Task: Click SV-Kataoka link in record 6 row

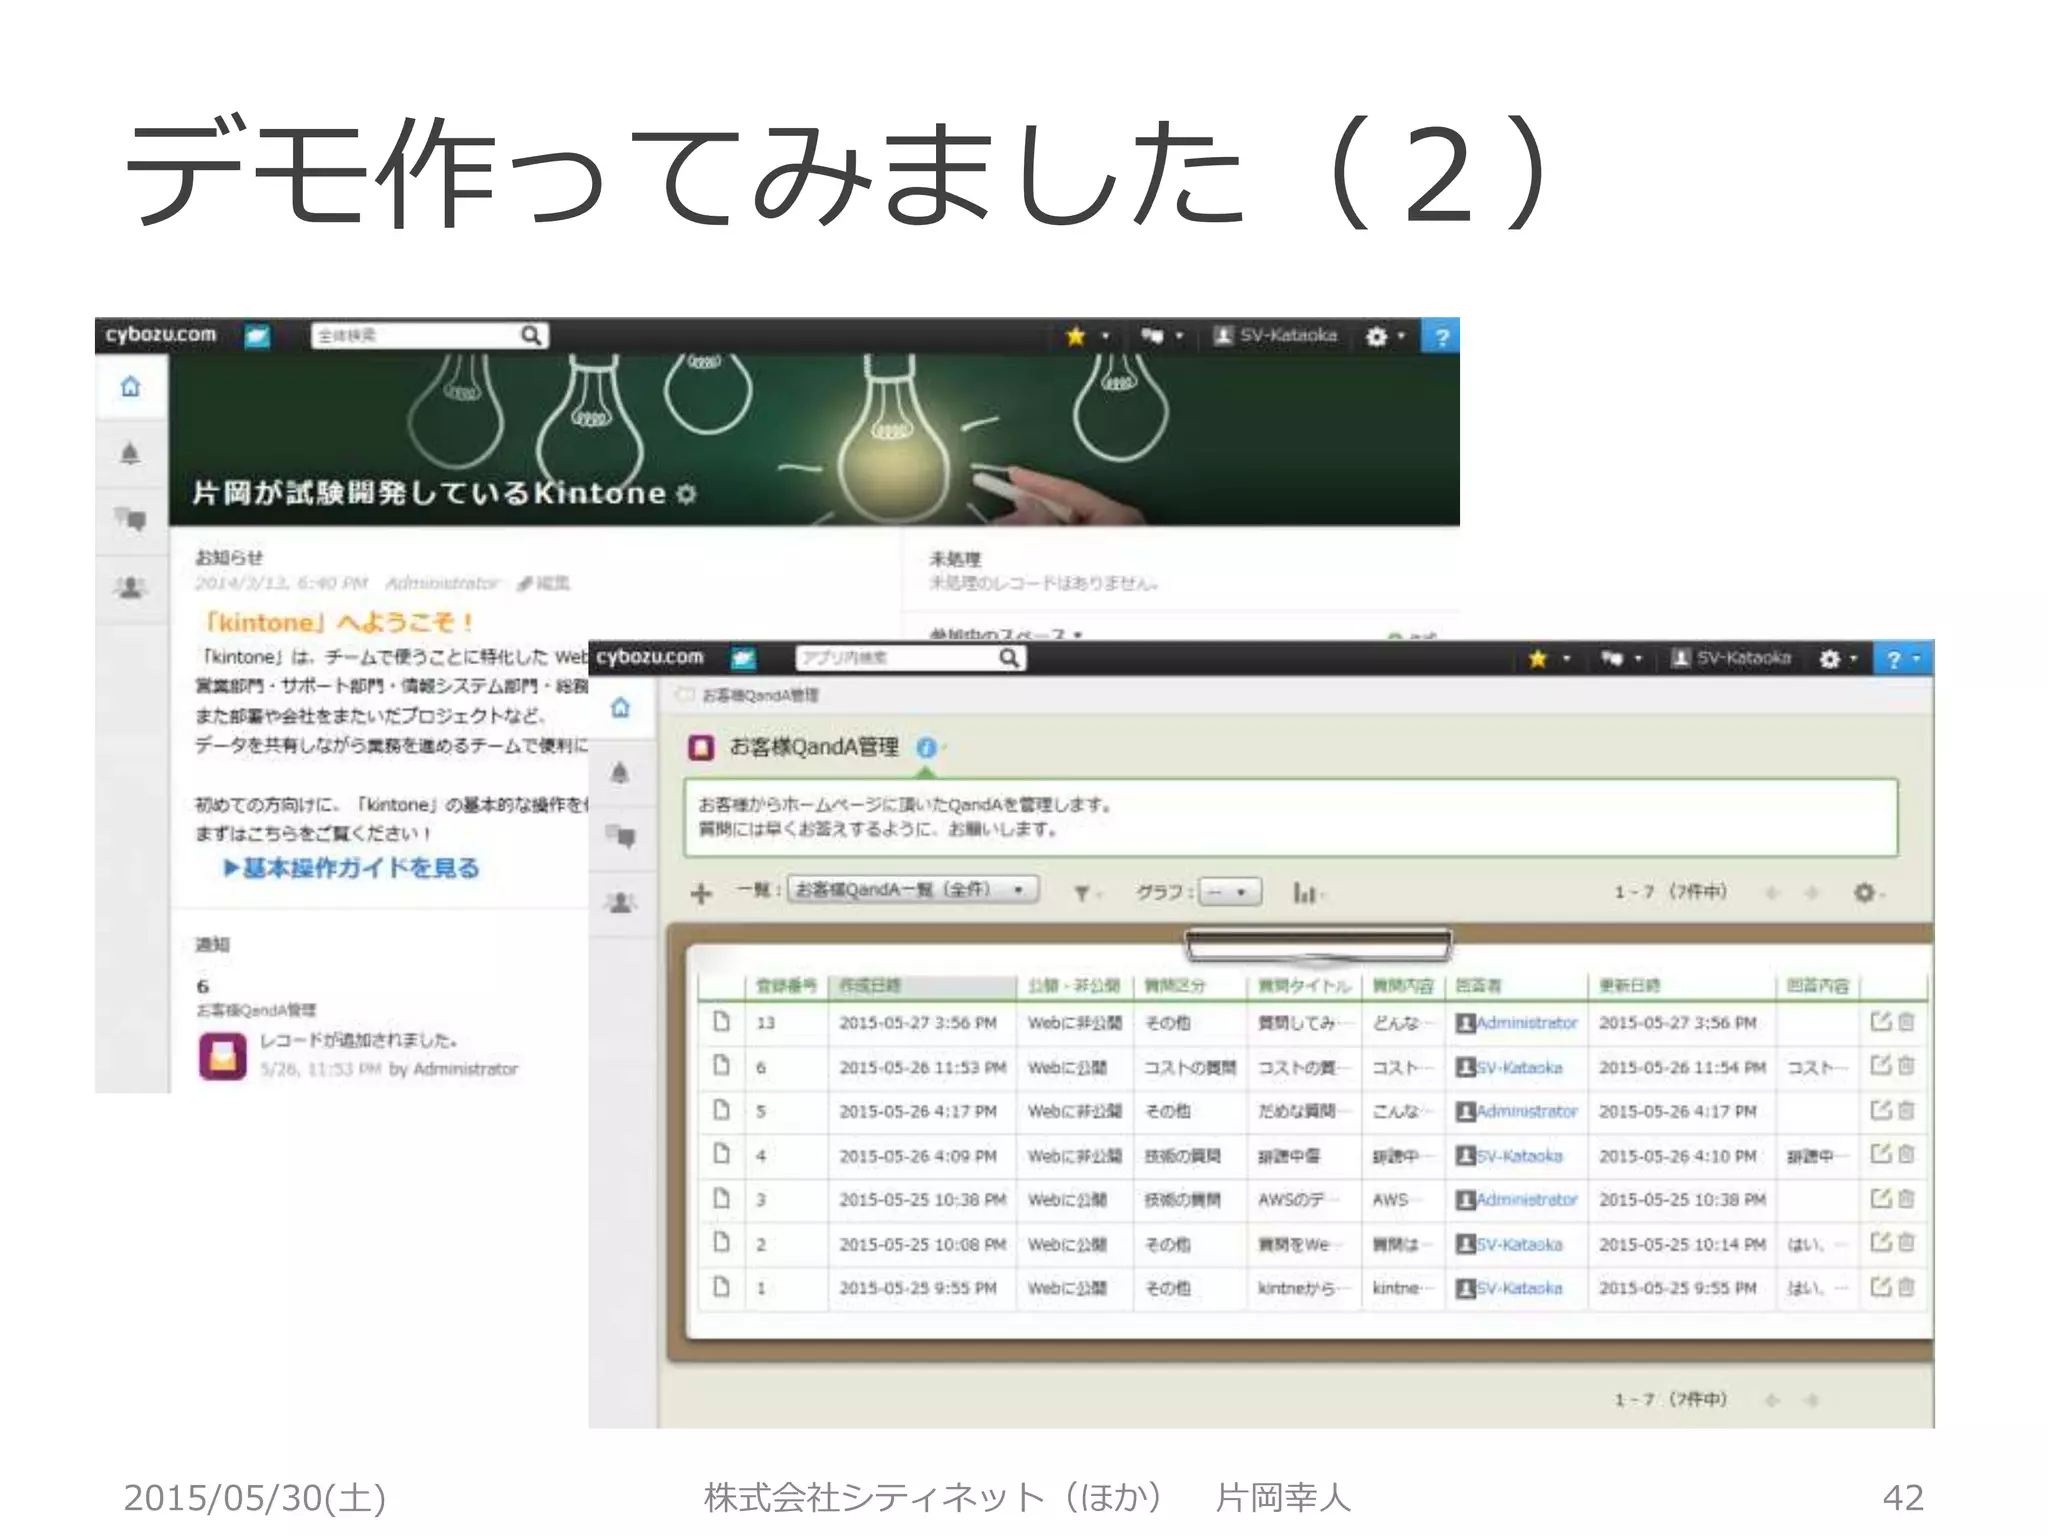Action: 1519,1067
